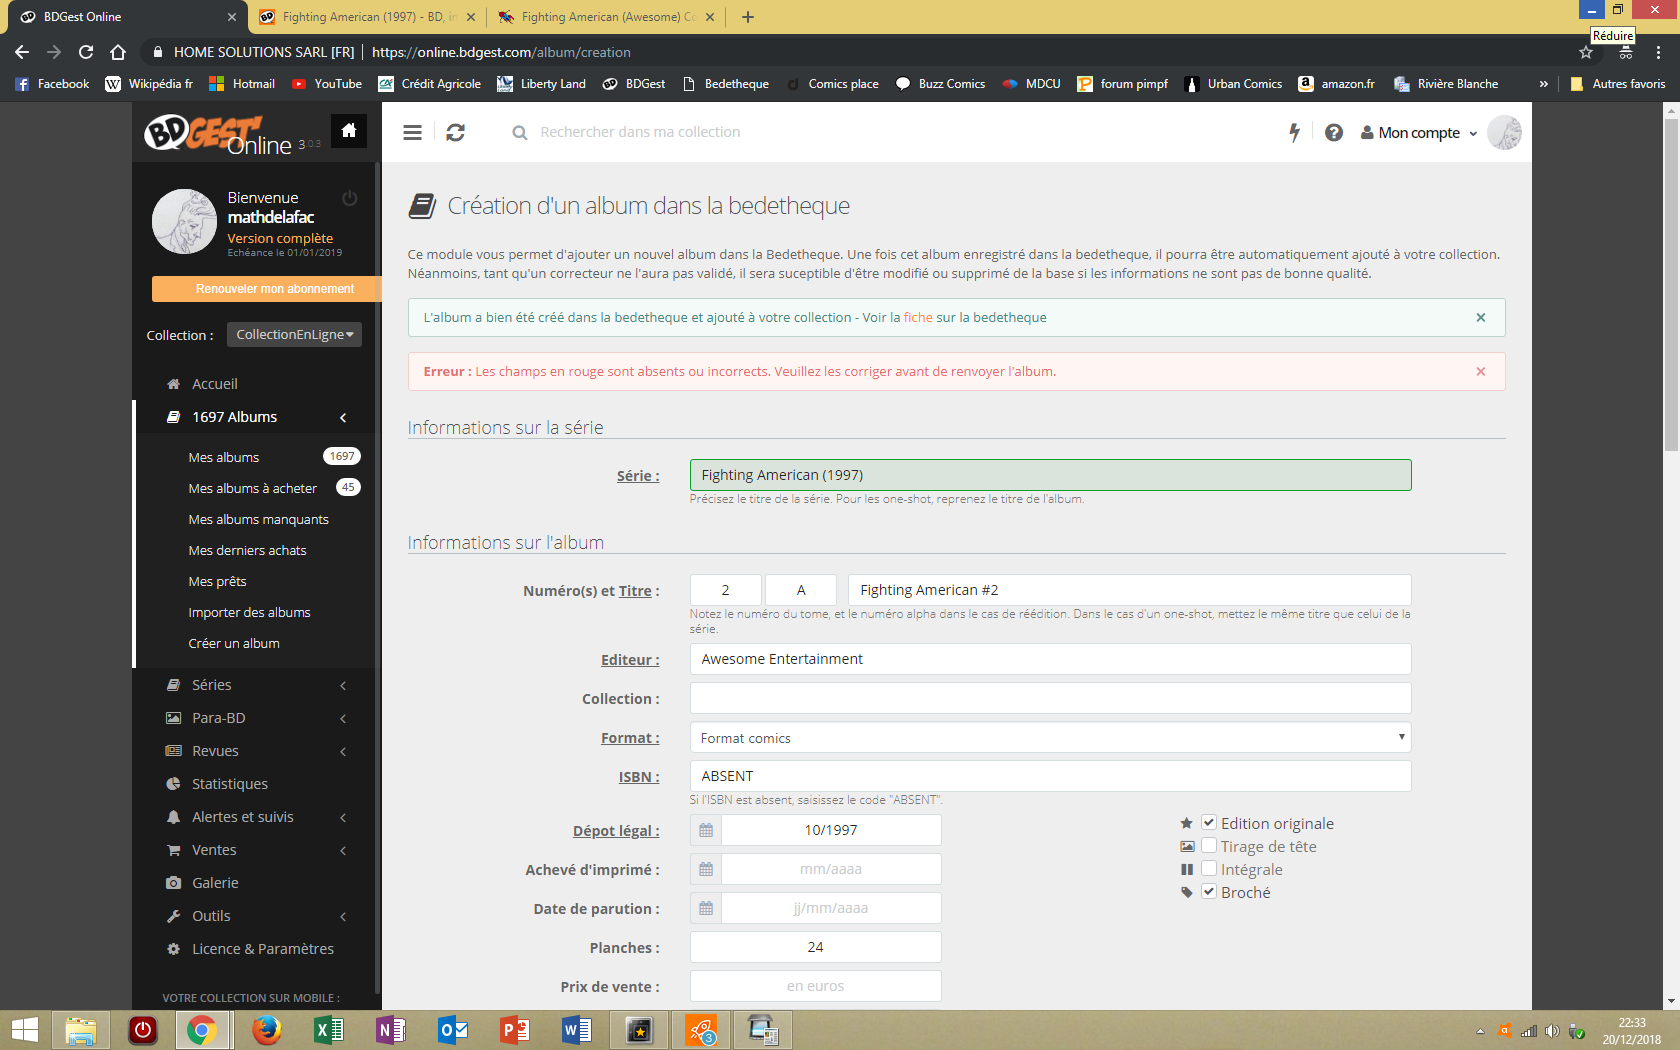
Task: Open the fiche link in success message
Action: coord(917,317)
